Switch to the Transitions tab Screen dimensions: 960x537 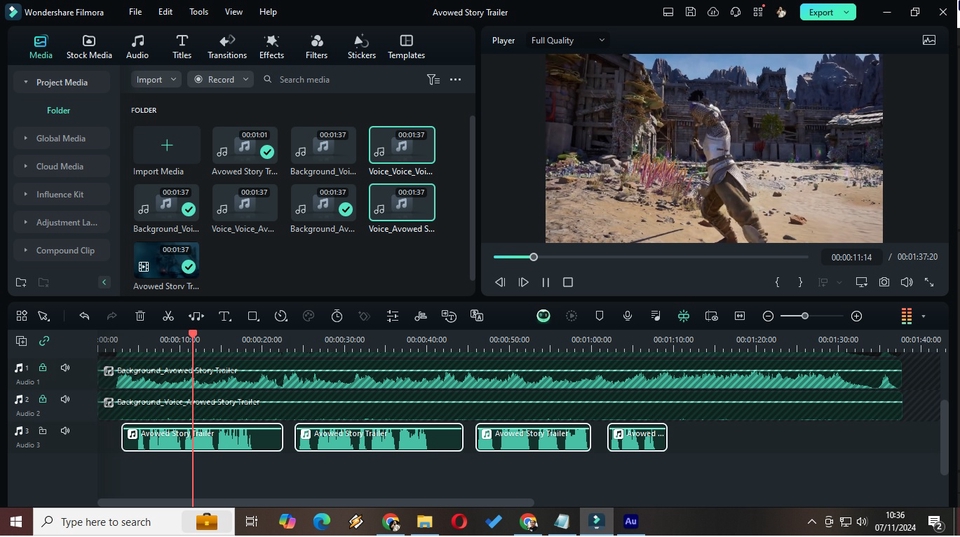227,46
